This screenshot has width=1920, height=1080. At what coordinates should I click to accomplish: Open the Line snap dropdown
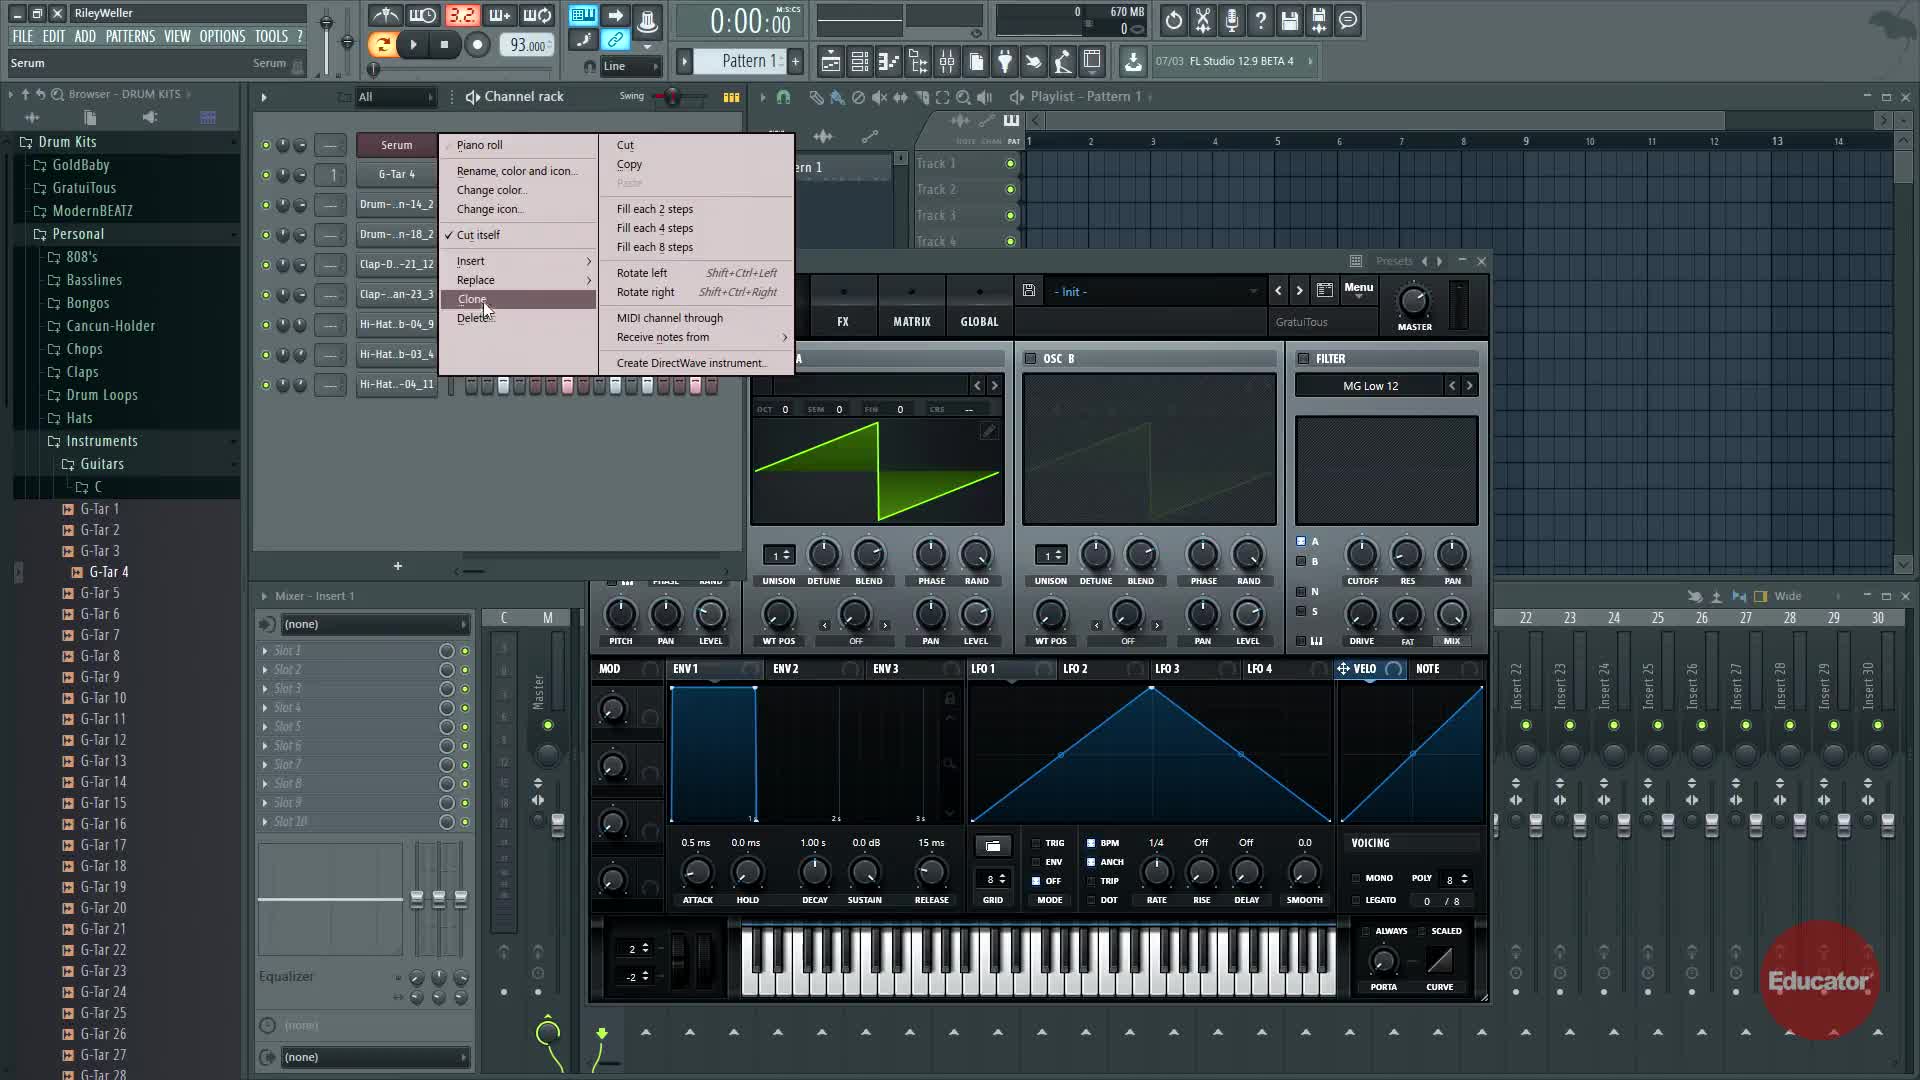point(632,66)
